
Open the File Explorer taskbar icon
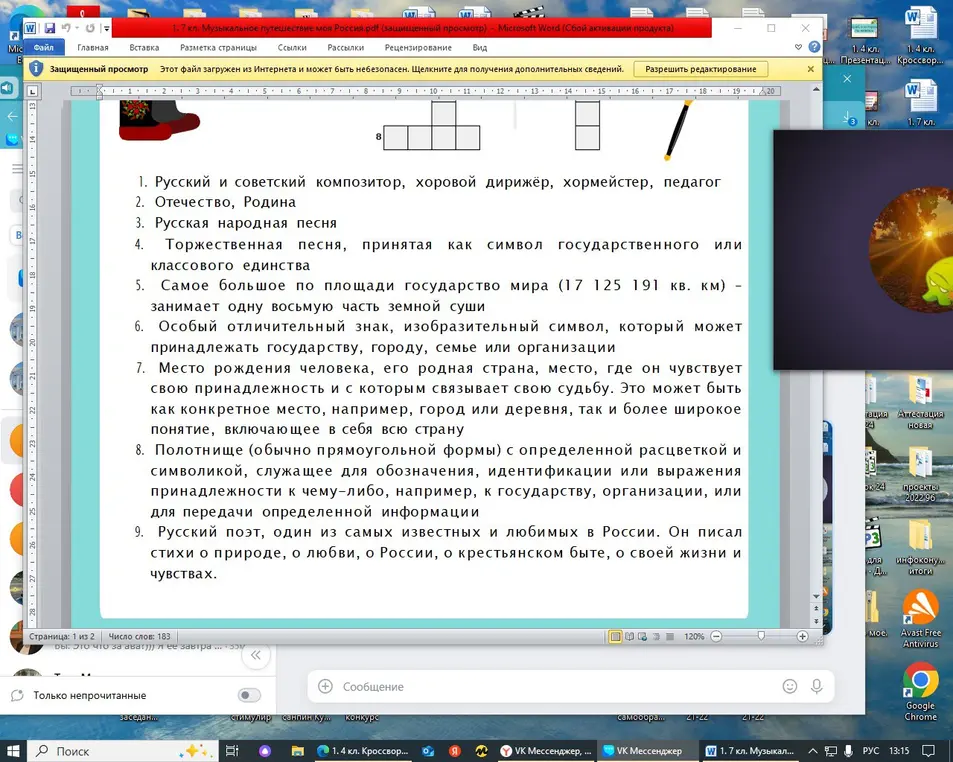(x=297, y=751)
